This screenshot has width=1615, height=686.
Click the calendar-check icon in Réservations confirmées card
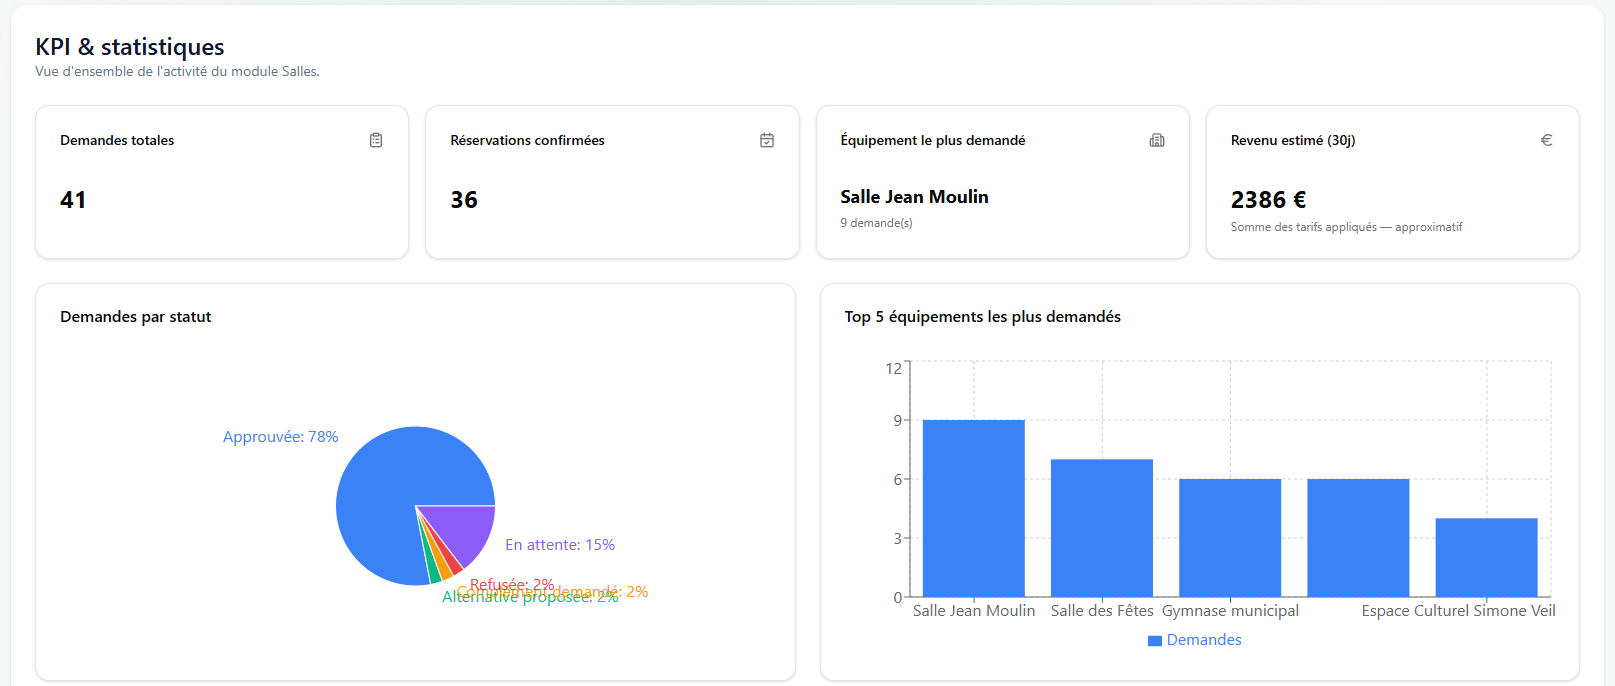click(x=767, y=140)
